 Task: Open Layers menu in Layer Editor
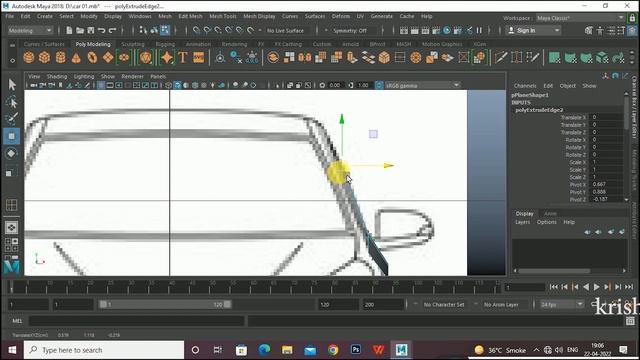tap(522, 222)
